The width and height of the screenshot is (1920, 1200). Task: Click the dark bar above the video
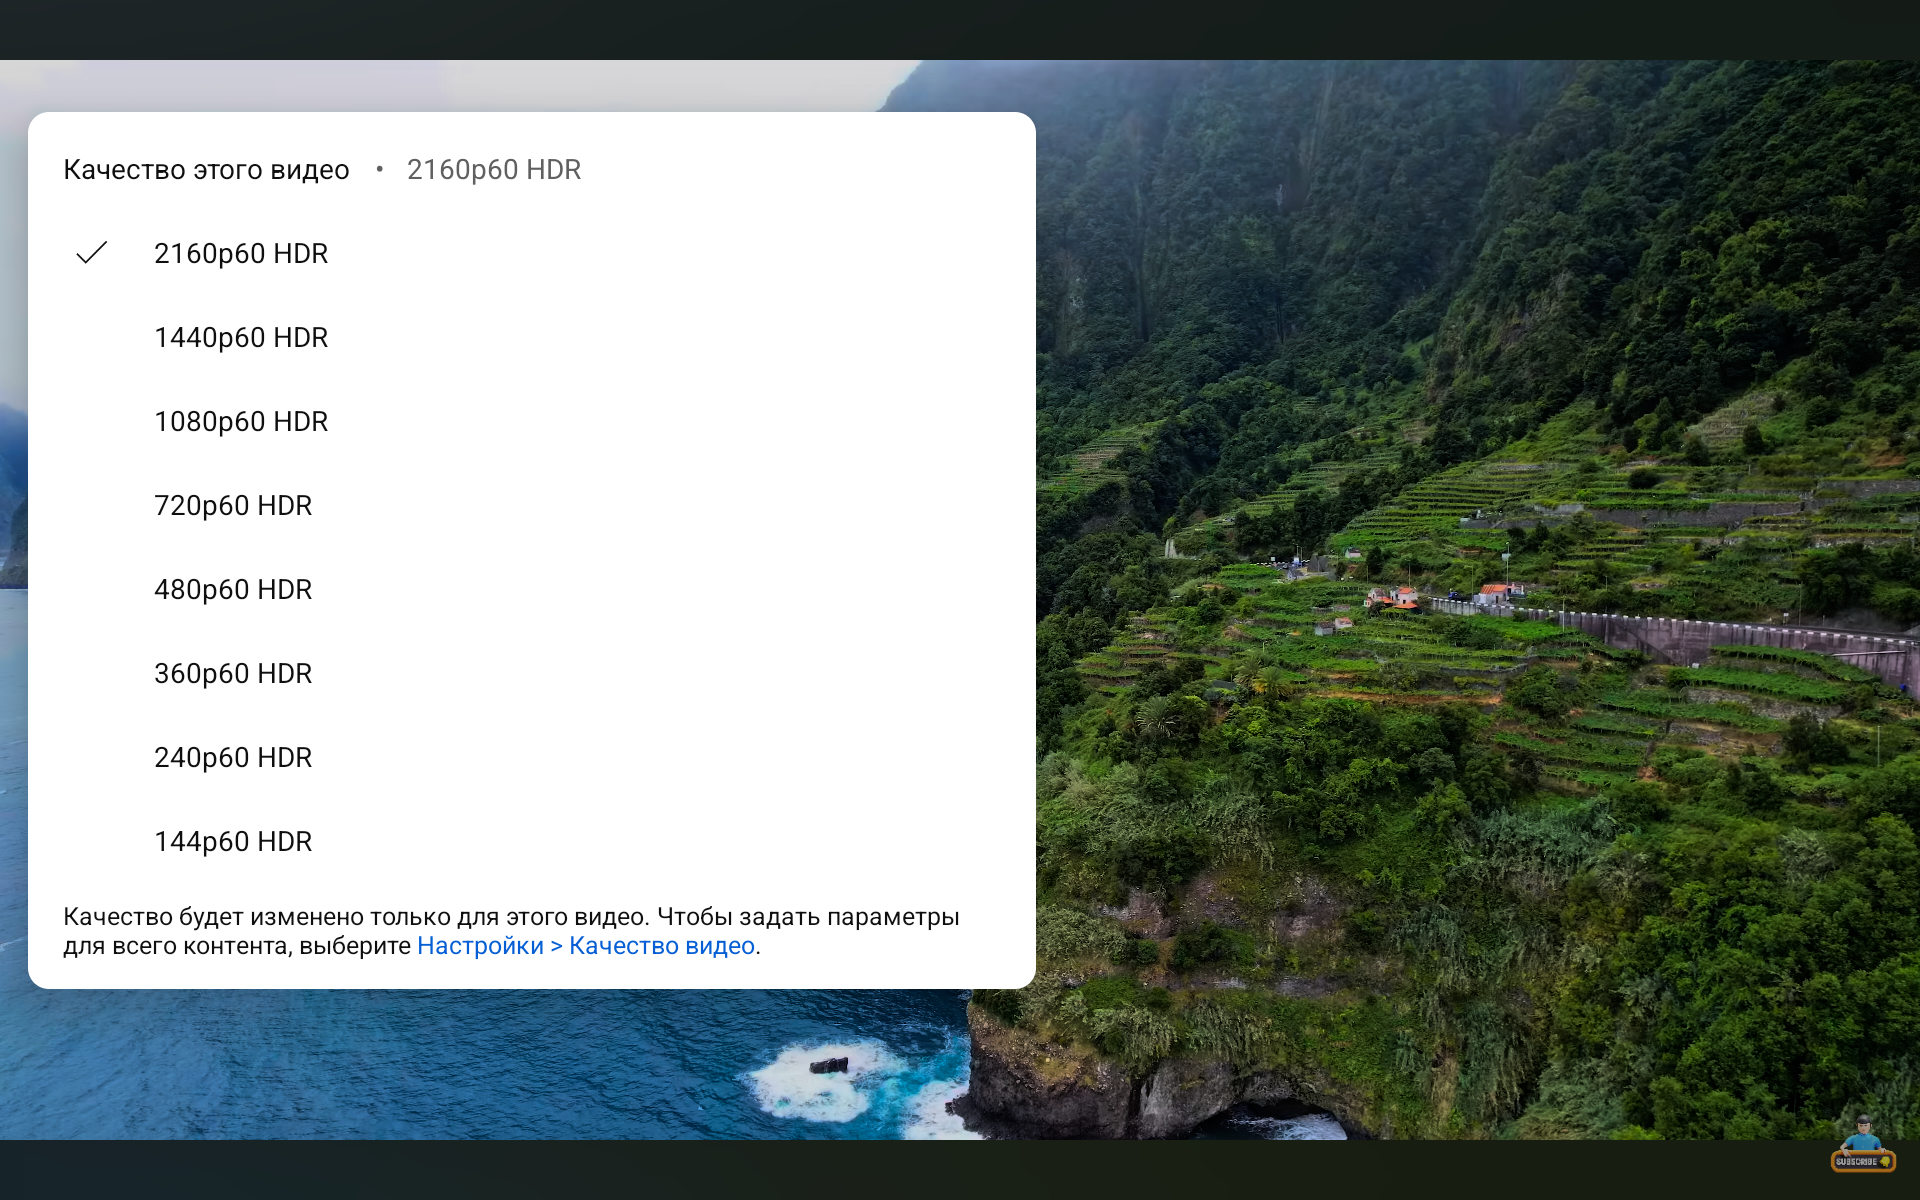pos(960,30)
